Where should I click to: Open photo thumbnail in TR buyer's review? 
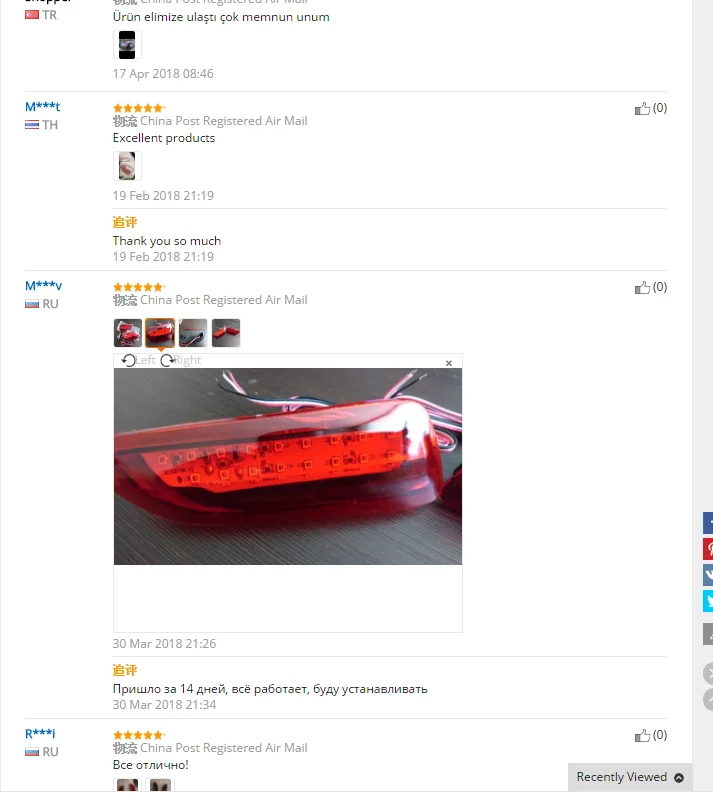coord(127,45)
